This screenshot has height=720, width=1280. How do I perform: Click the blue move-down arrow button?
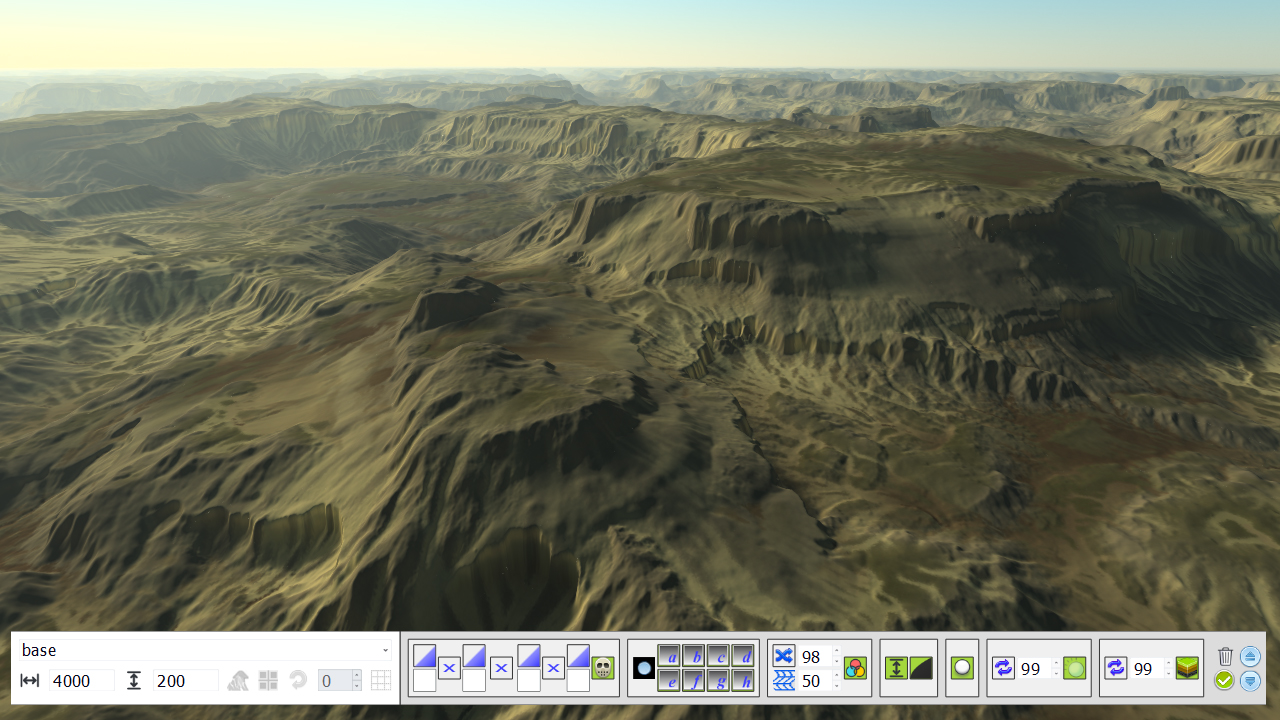tap(1250, 681)
